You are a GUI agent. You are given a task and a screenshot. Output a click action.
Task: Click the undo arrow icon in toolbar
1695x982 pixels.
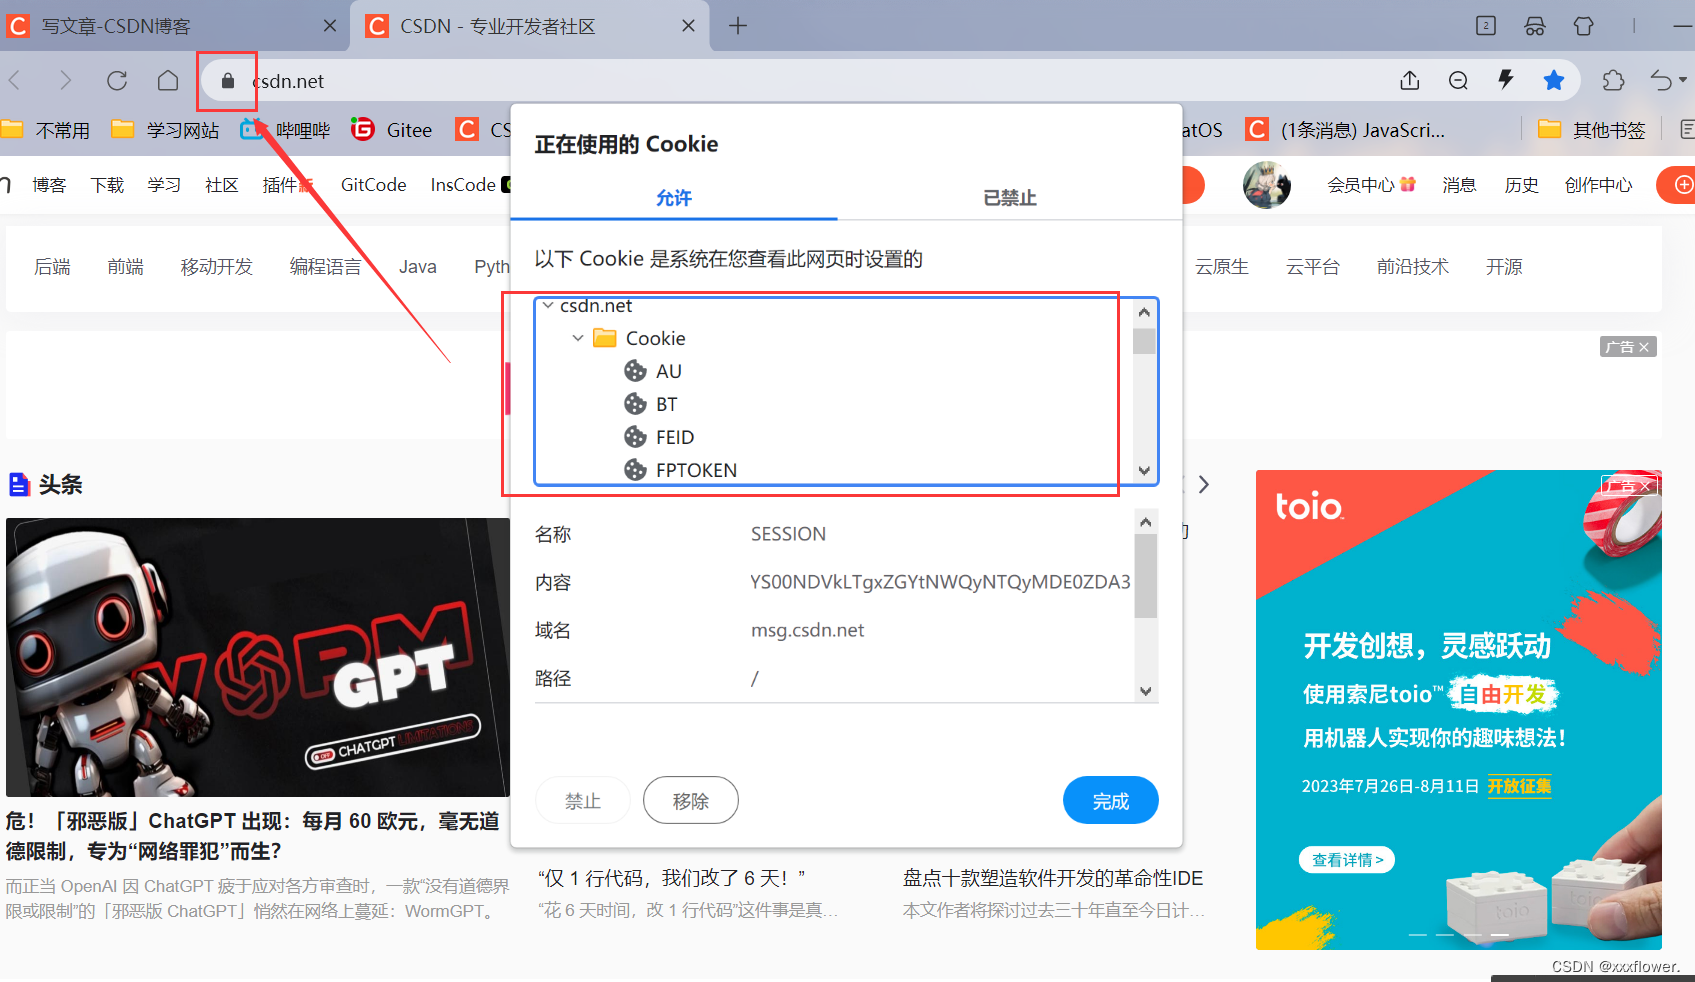[1661, 80]
